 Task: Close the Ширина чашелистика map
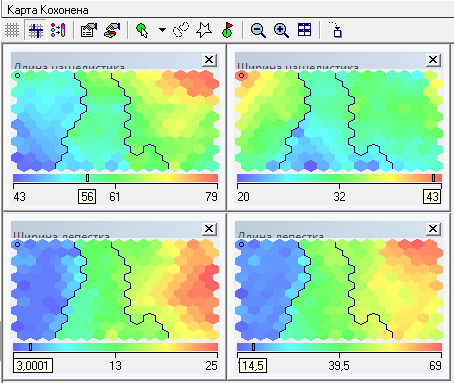pyautogui.click(x=433, y=60)
